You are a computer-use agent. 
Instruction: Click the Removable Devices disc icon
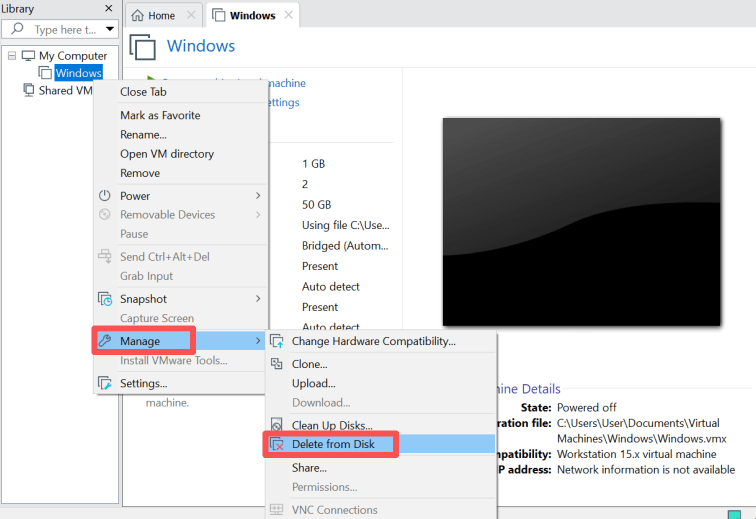point(105,214)
